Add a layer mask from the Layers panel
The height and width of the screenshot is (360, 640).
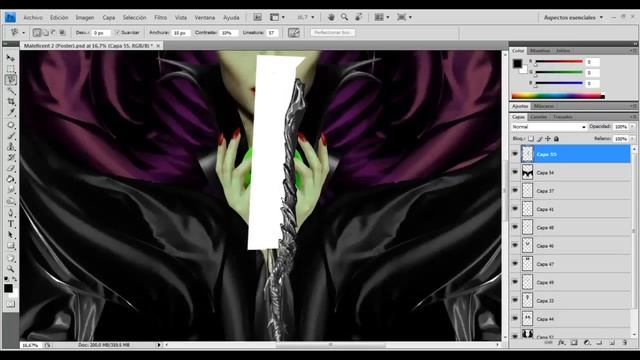tap(574, 343)
